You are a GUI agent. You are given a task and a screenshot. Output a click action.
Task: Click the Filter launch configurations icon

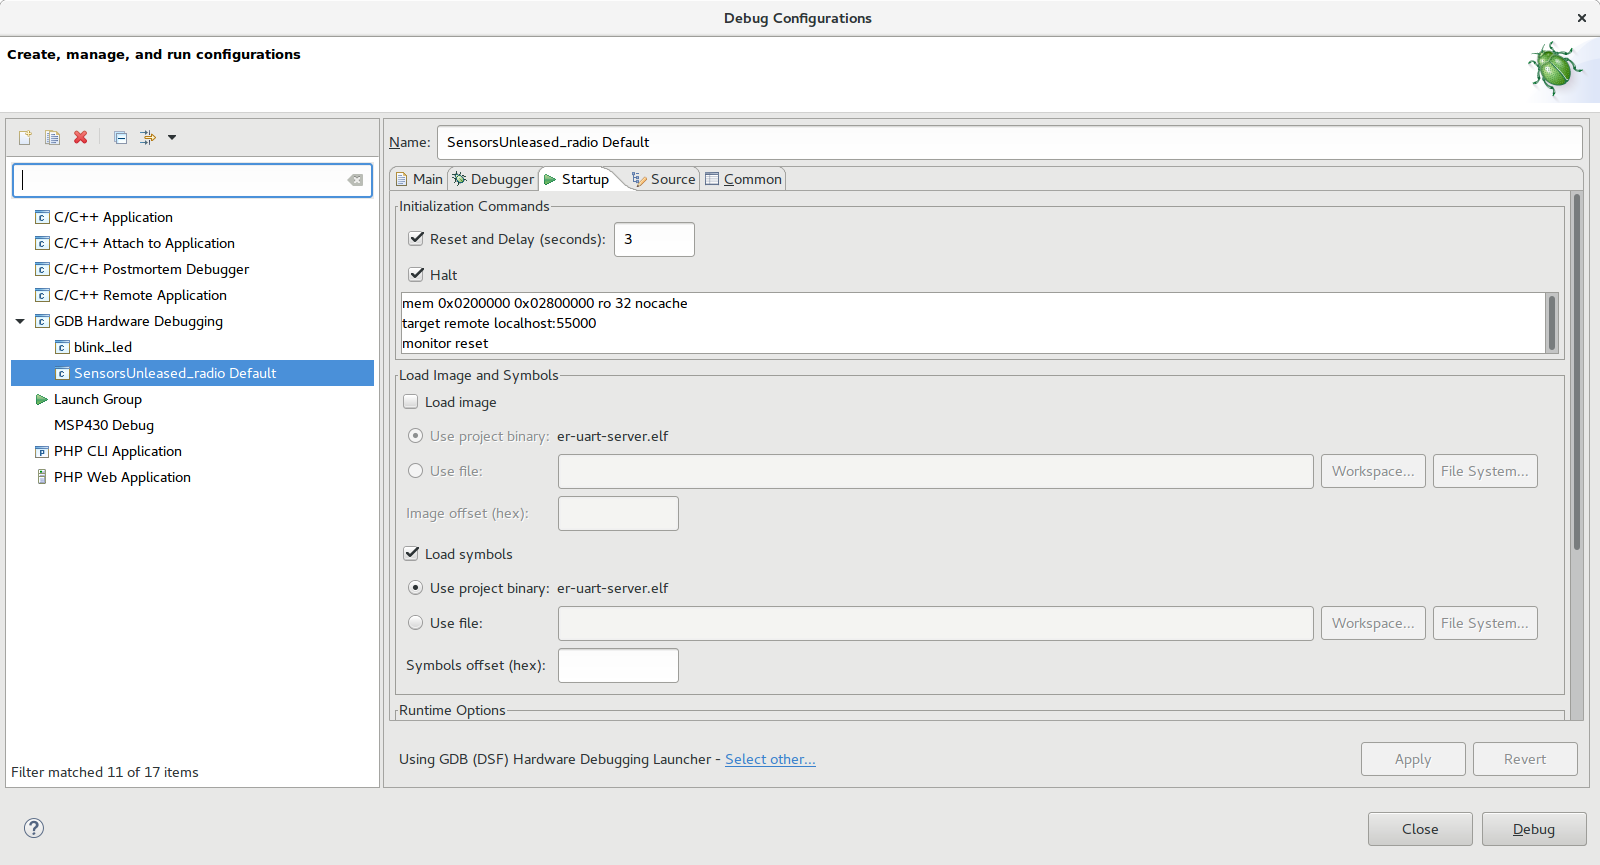(147, 137)
